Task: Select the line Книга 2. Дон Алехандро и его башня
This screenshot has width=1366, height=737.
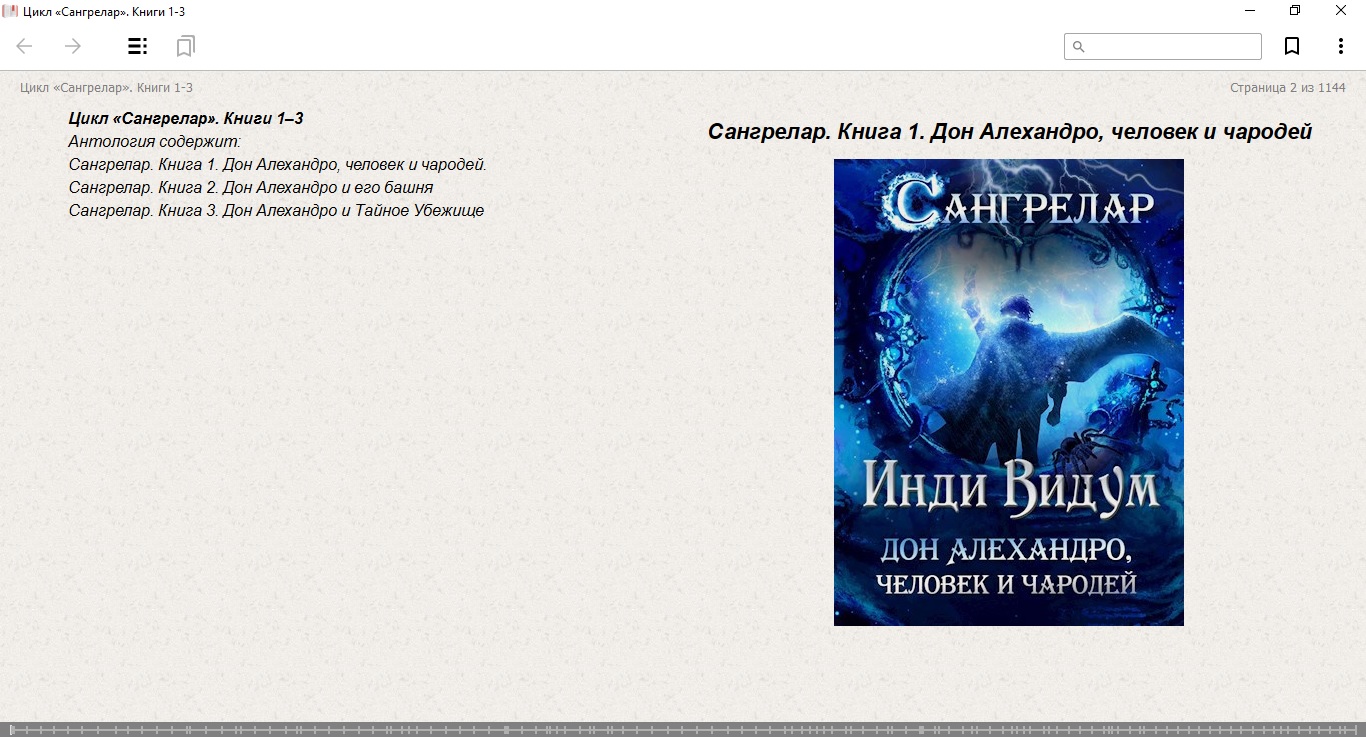Action: [251, 188]
